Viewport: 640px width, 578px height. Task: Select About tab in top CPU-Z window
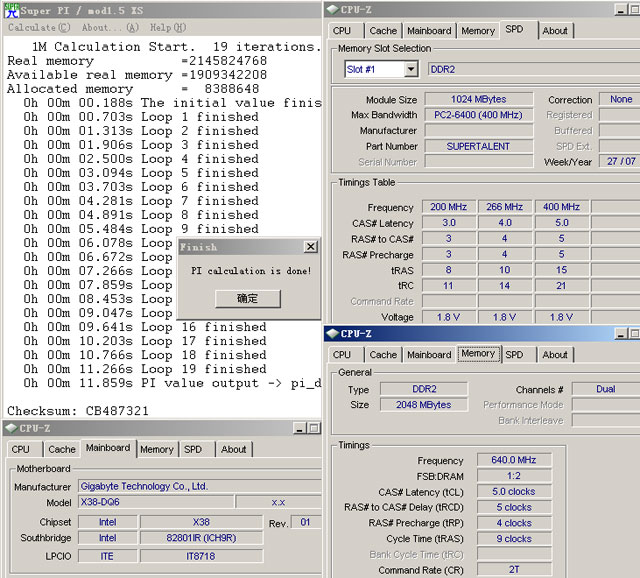tap(555, 31)
